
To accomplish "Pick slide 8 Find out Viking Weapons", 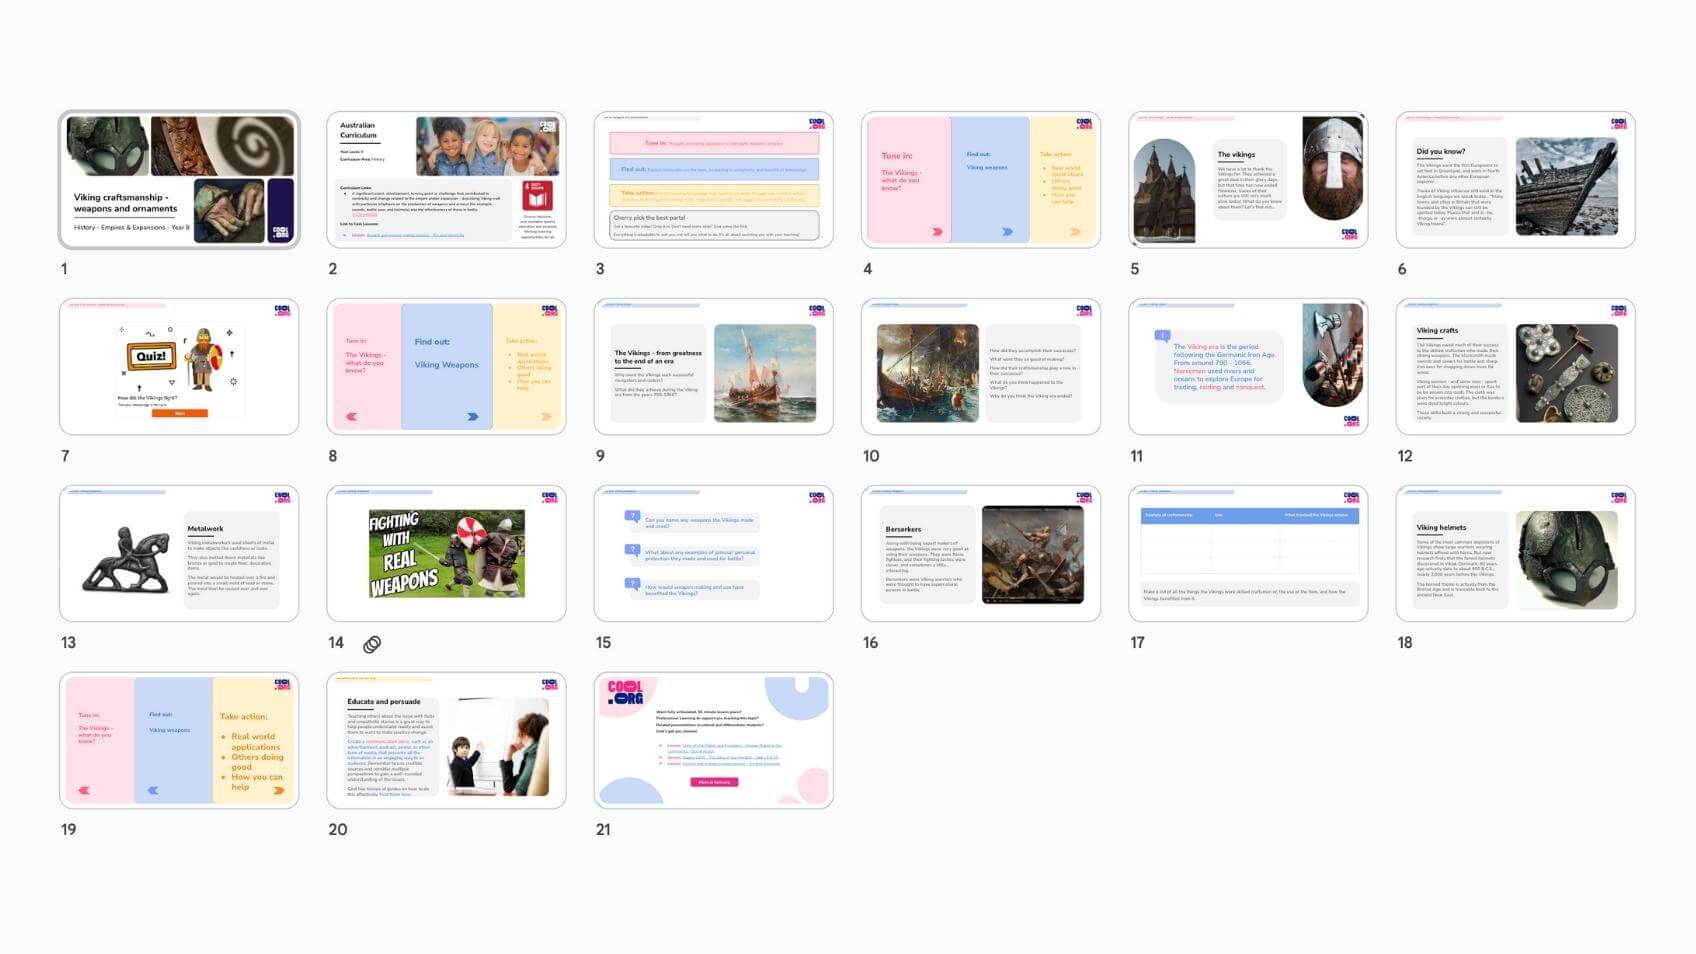I will [446, 367].
